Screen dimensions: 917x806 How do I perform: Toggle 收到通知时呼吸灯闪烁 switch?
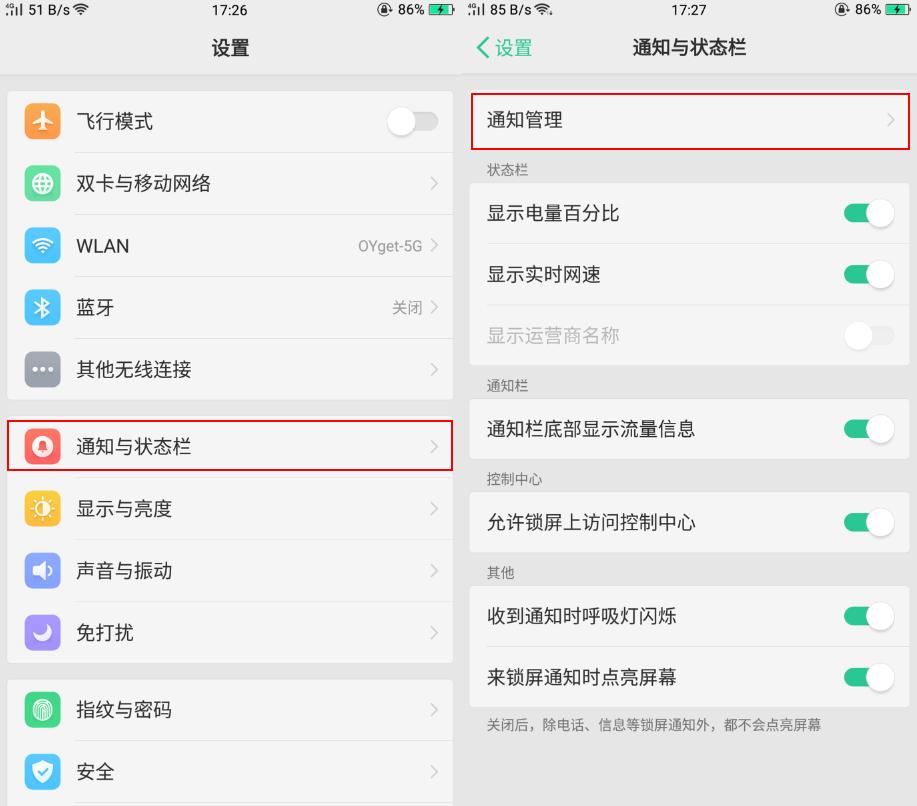[868, 616]
